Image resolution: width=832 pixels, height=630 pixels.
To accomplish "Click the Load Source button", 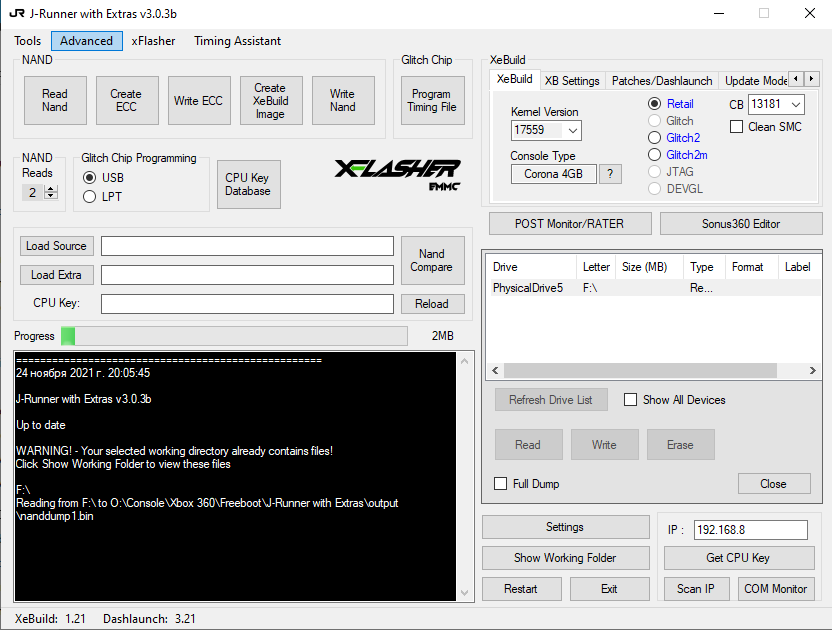I will tap(57, 246).
